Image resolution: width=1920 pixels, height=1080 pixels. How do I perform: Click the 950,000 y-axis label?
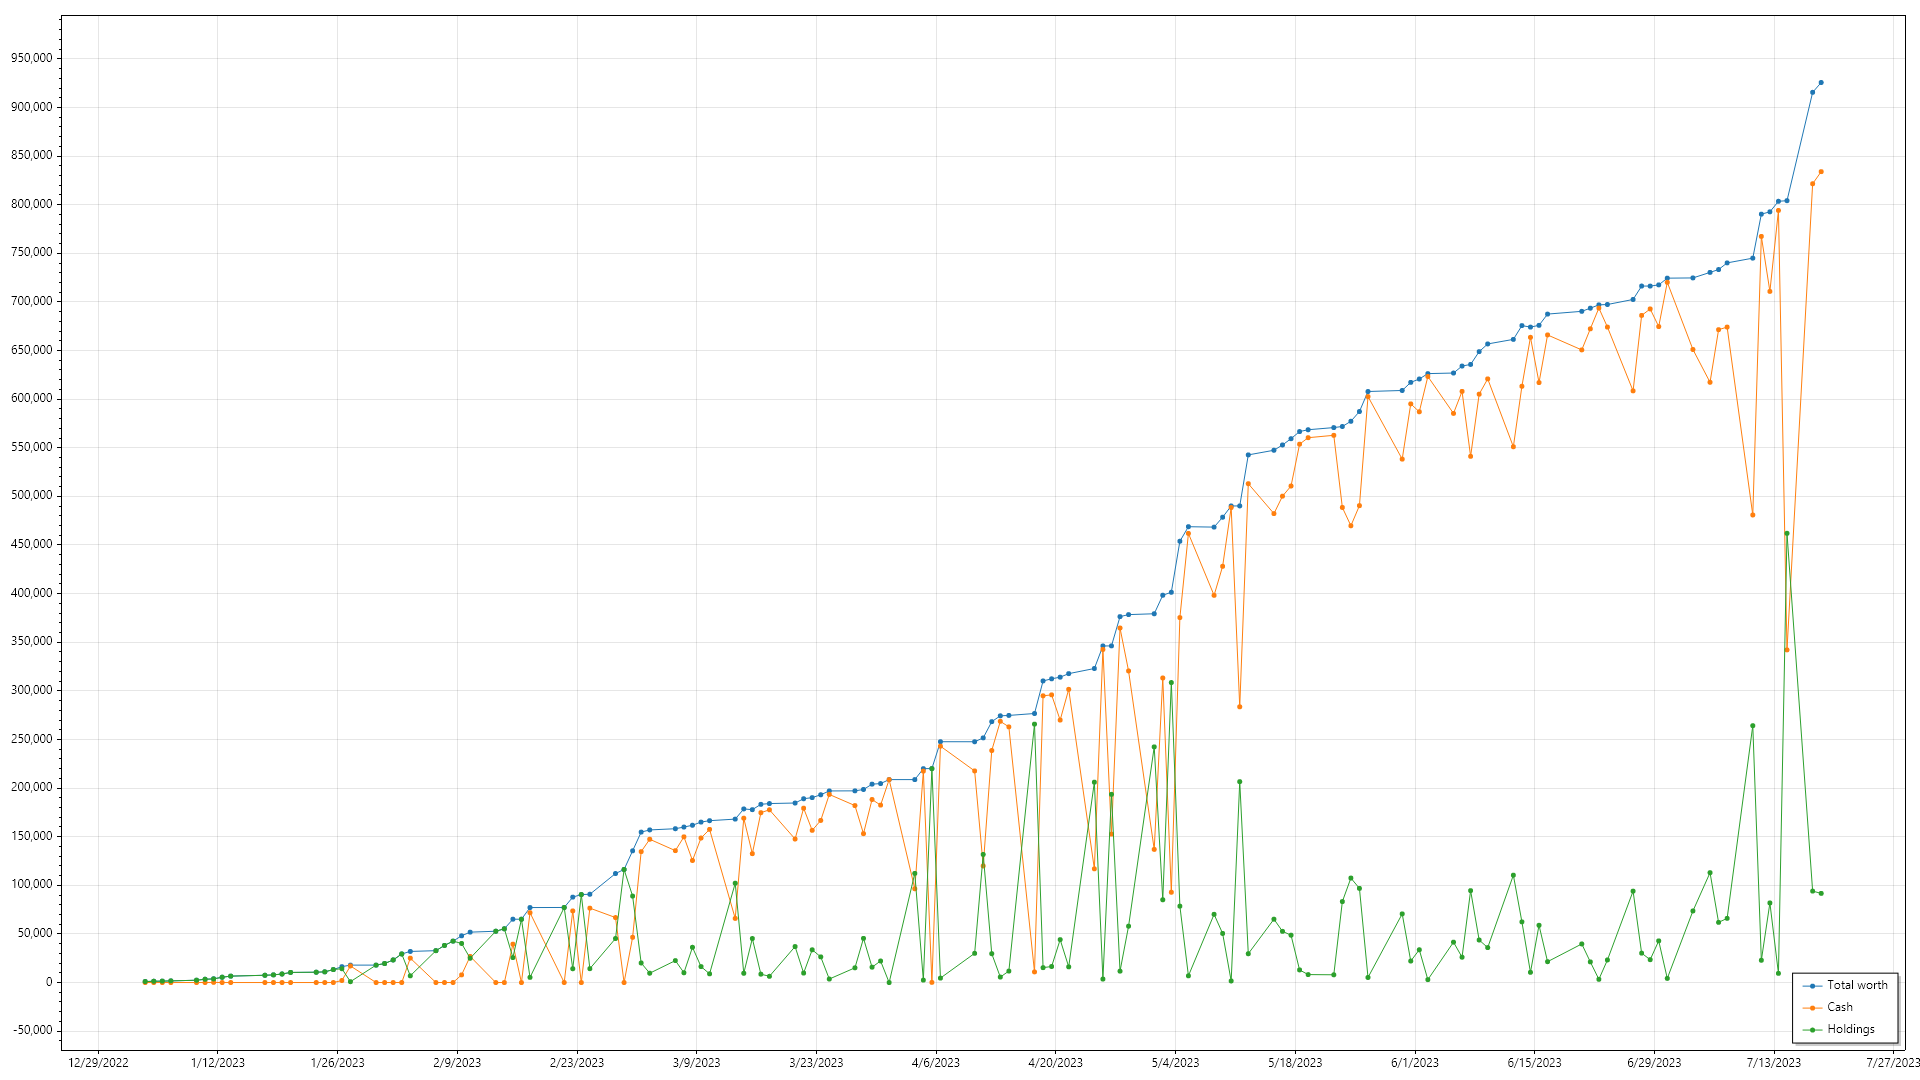pos(32,58)
